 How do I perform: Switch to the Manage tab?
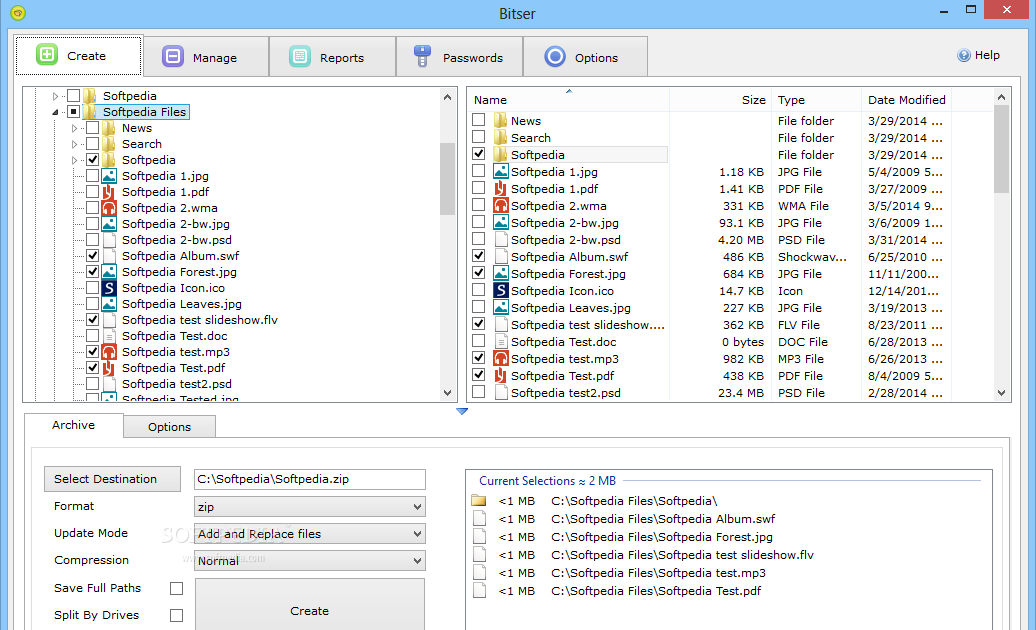tap(205, 57)
